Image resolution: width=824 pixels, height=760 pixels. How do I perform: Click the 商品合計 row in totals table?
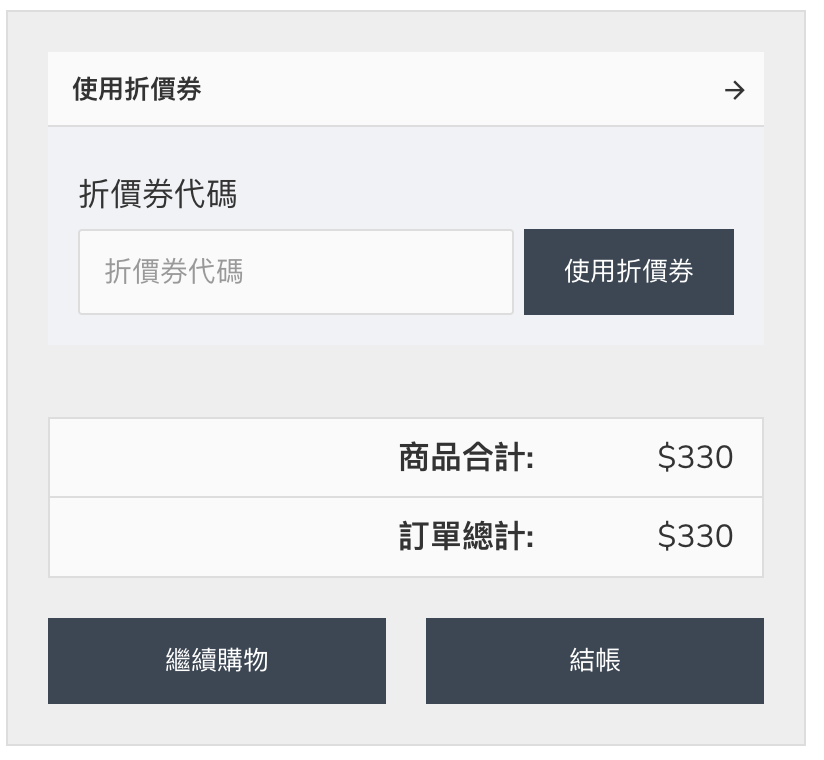click(x=406, y=457)
